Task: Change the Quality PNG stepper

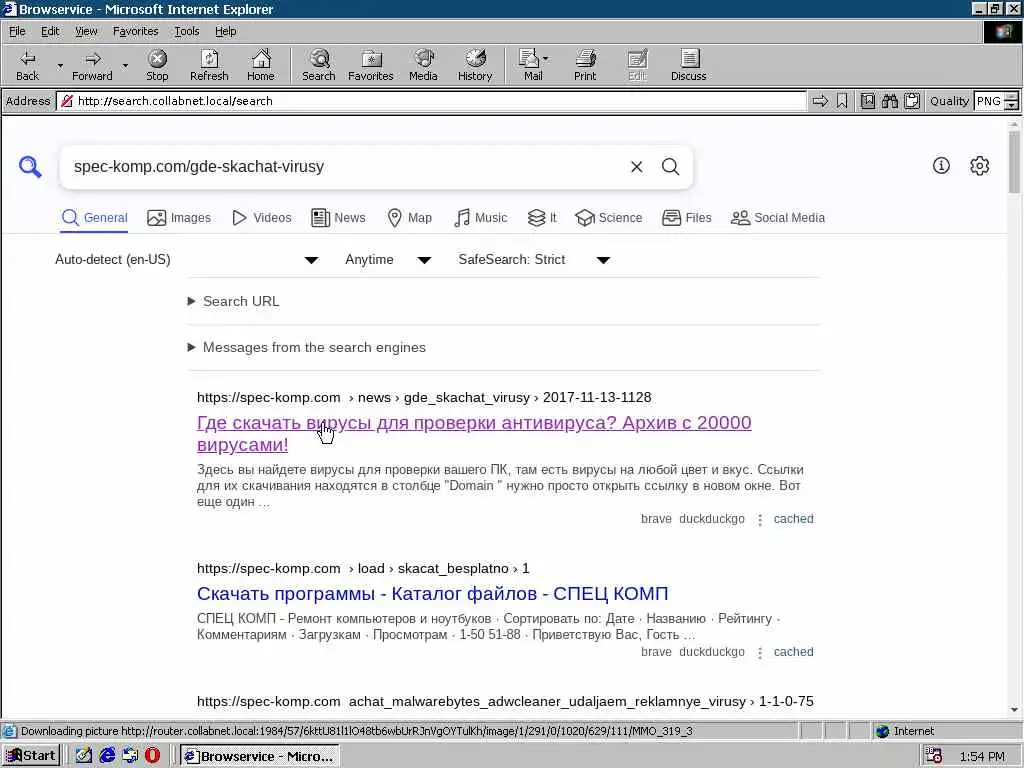Action: coord(1012,101)
